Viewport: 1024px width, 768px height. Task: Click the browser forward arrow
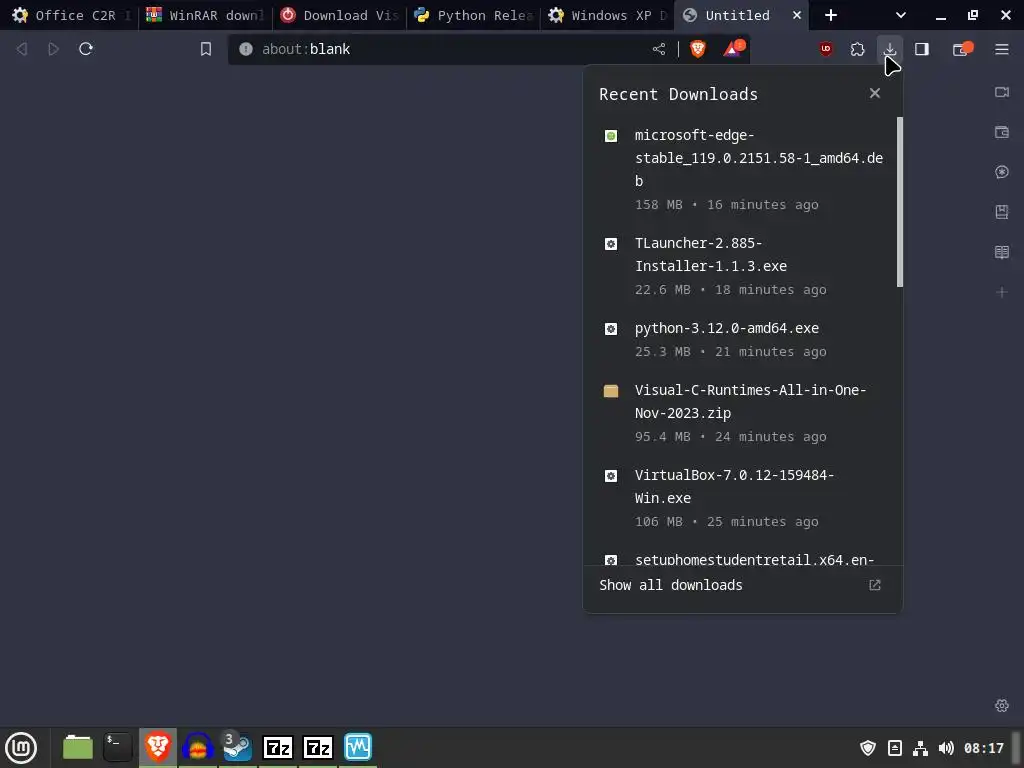point(54,49)
